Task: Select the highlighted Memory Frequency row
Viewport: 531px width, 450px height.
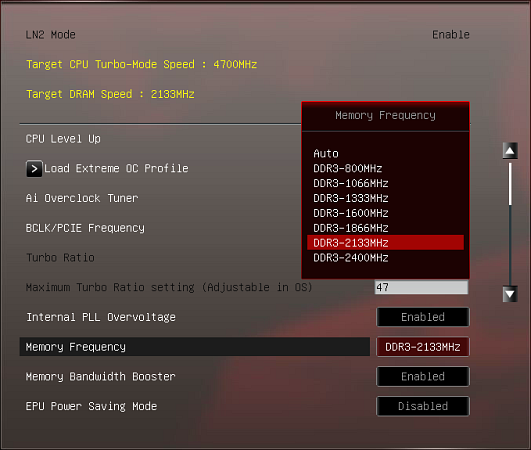Action: click(x=195, y=347)
